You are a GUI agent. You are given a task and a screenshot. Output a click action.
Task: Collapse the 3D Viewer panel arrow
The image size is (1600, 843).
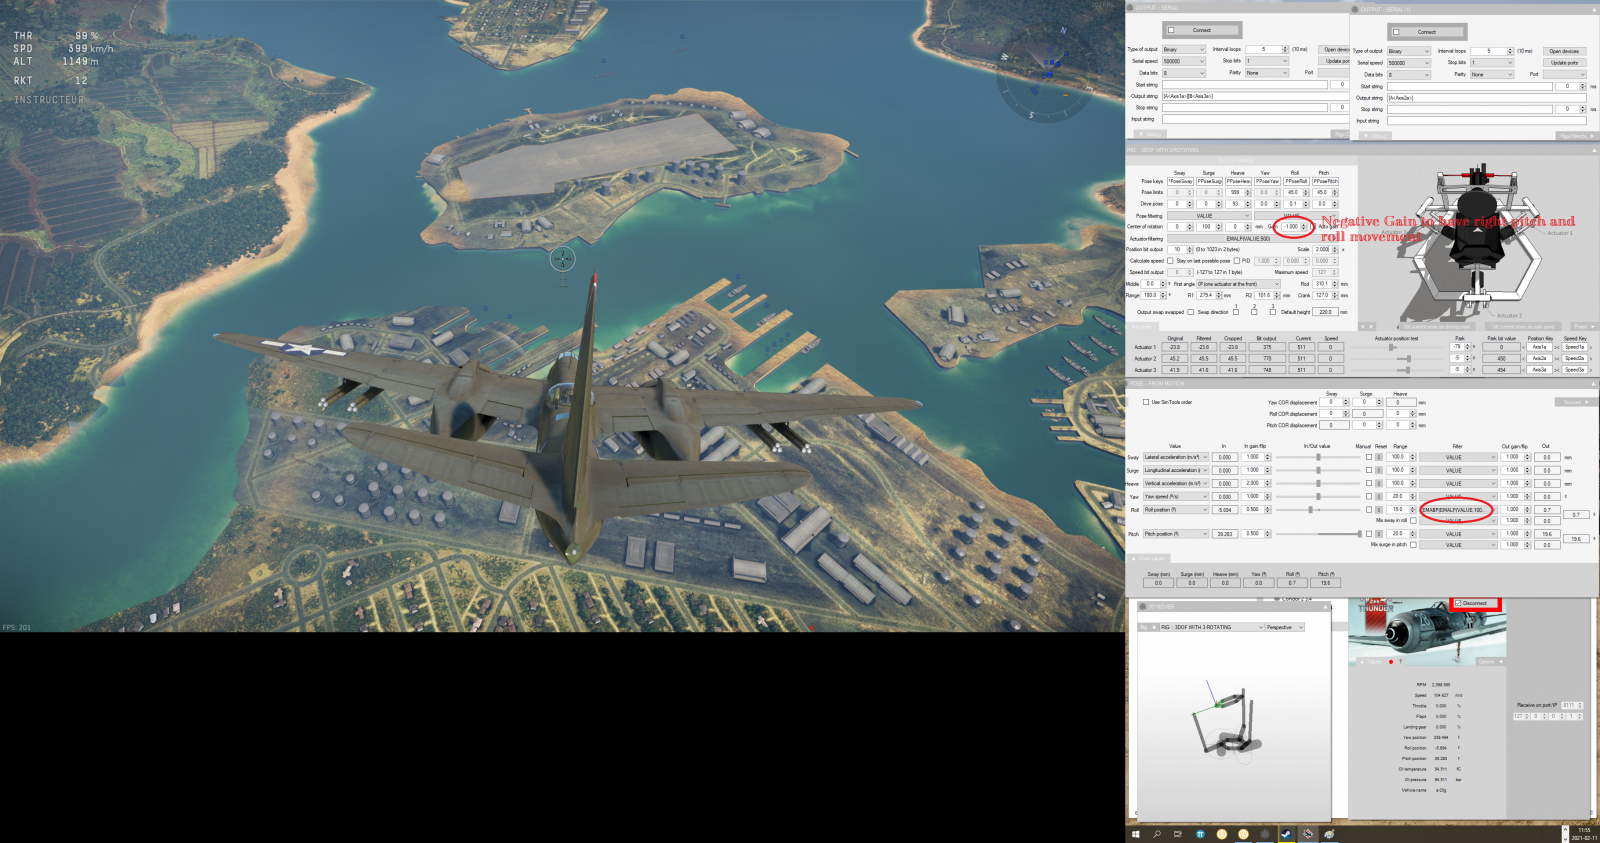[1326, 607]
